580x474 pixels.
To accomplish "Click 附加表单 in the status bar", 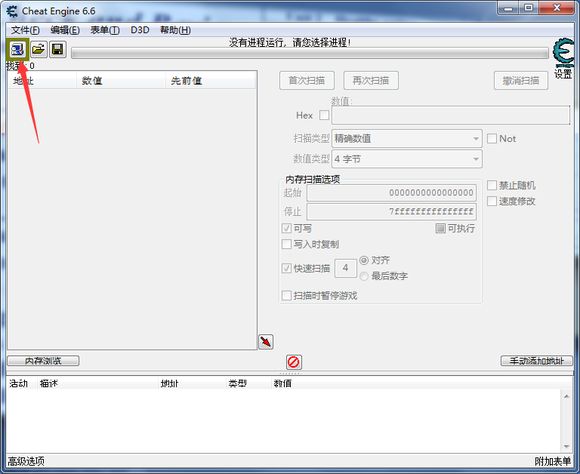I will click(x=553, y=461).
